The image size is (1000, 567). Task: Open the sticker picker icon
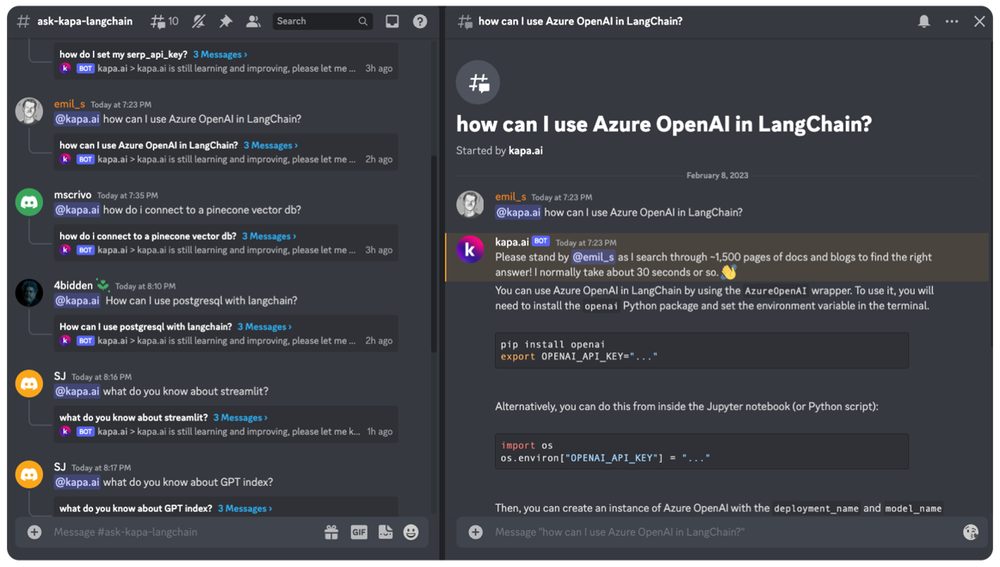click(x=385, y=532)
